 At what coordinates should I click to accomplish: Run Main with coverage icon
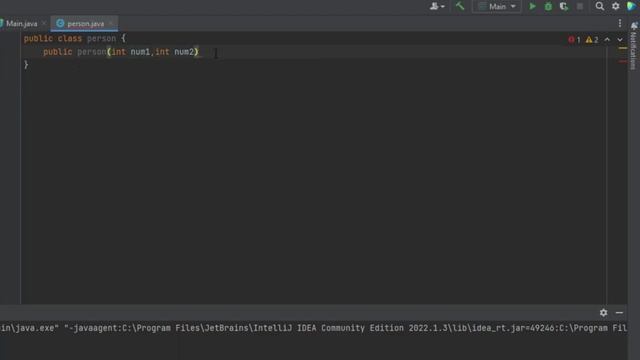(564, 7)
